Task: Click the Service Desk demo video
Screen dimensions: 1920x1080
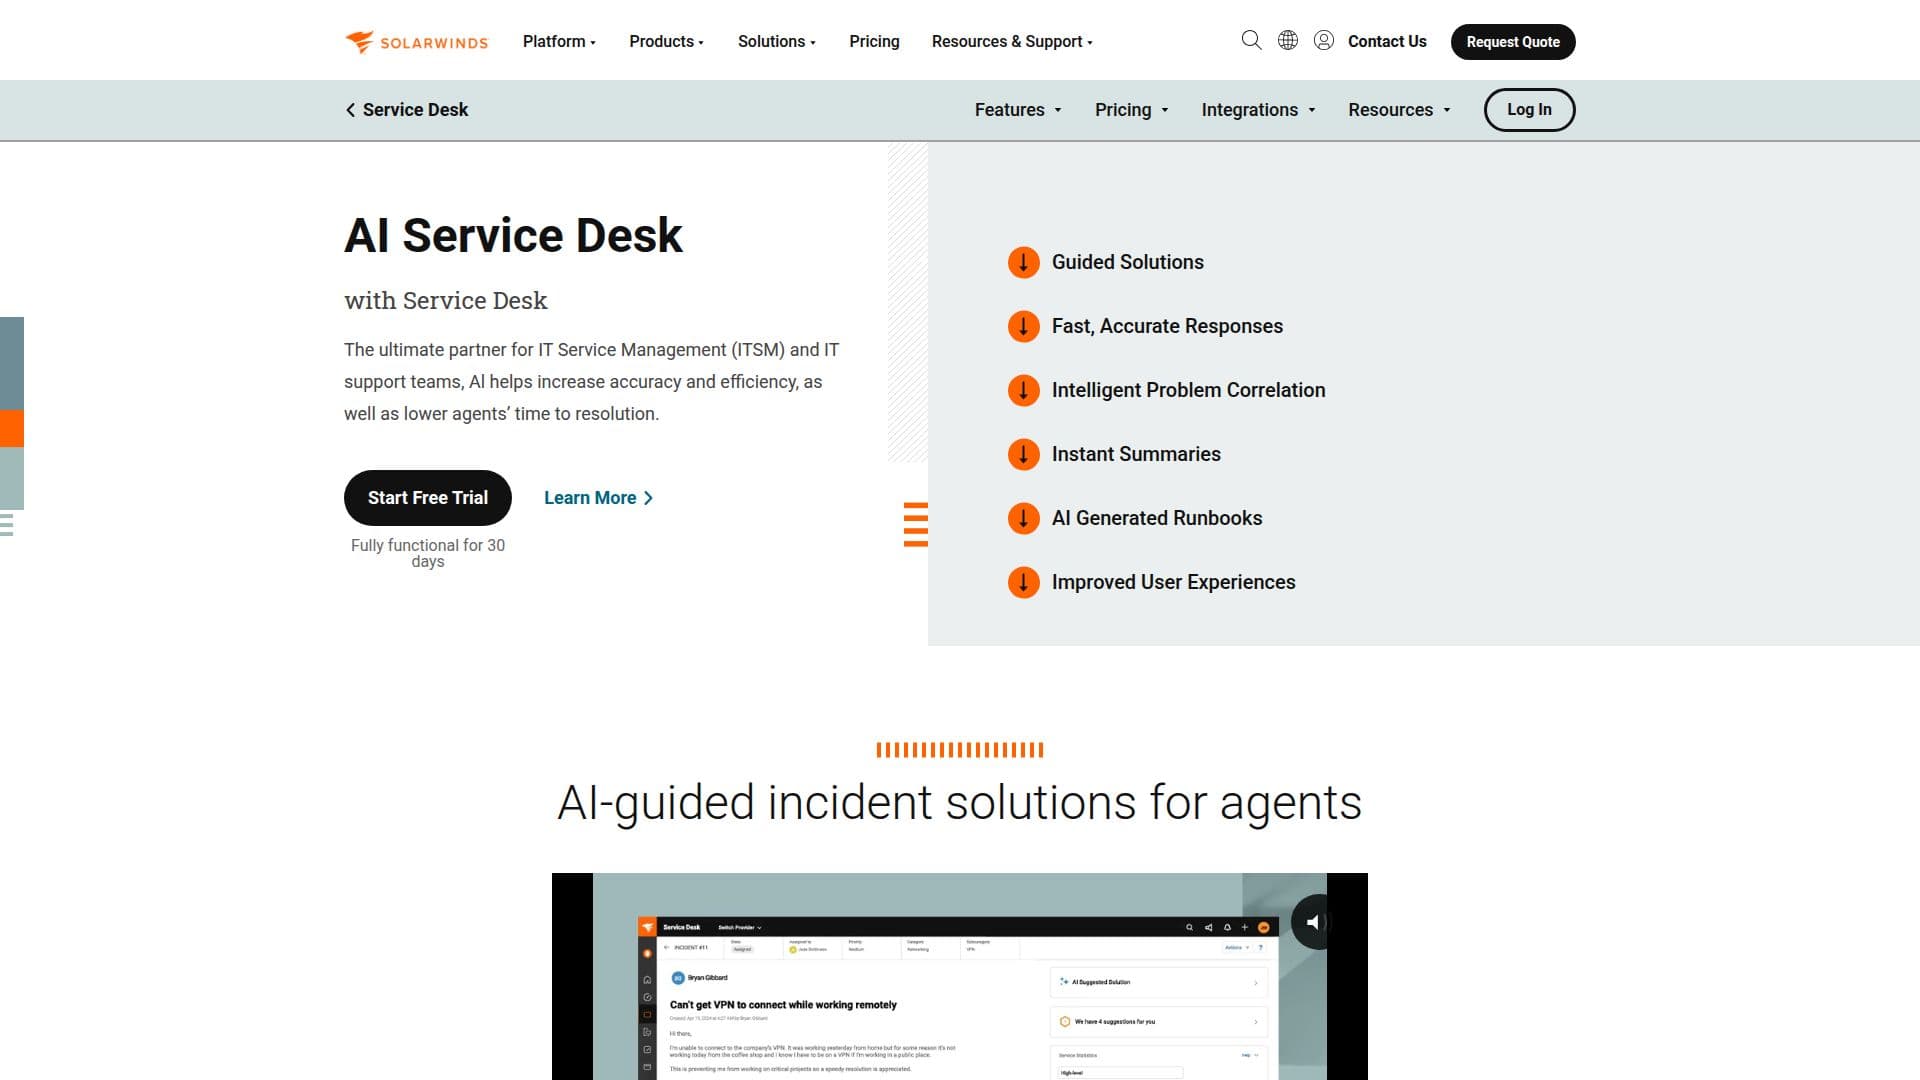Action: coord(959,976)
